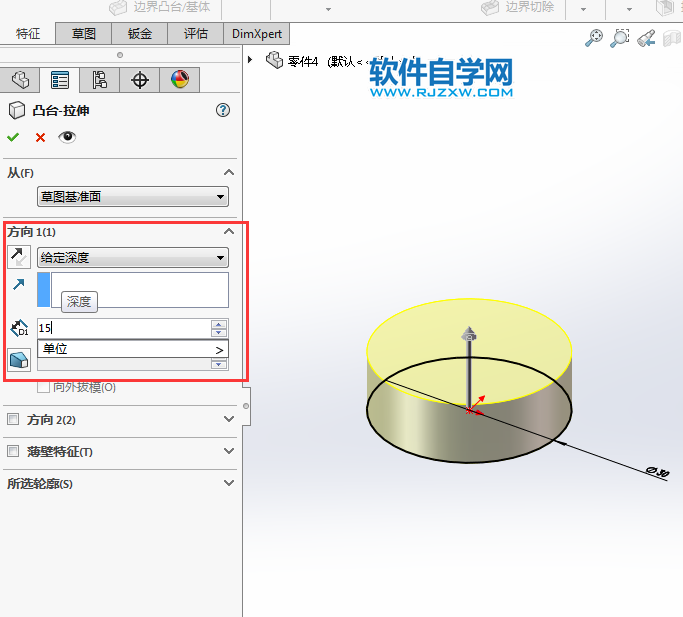This screenshot has height=617, width=683.
Task: Click the Section View icon
Action: click(x=672, y=38)
